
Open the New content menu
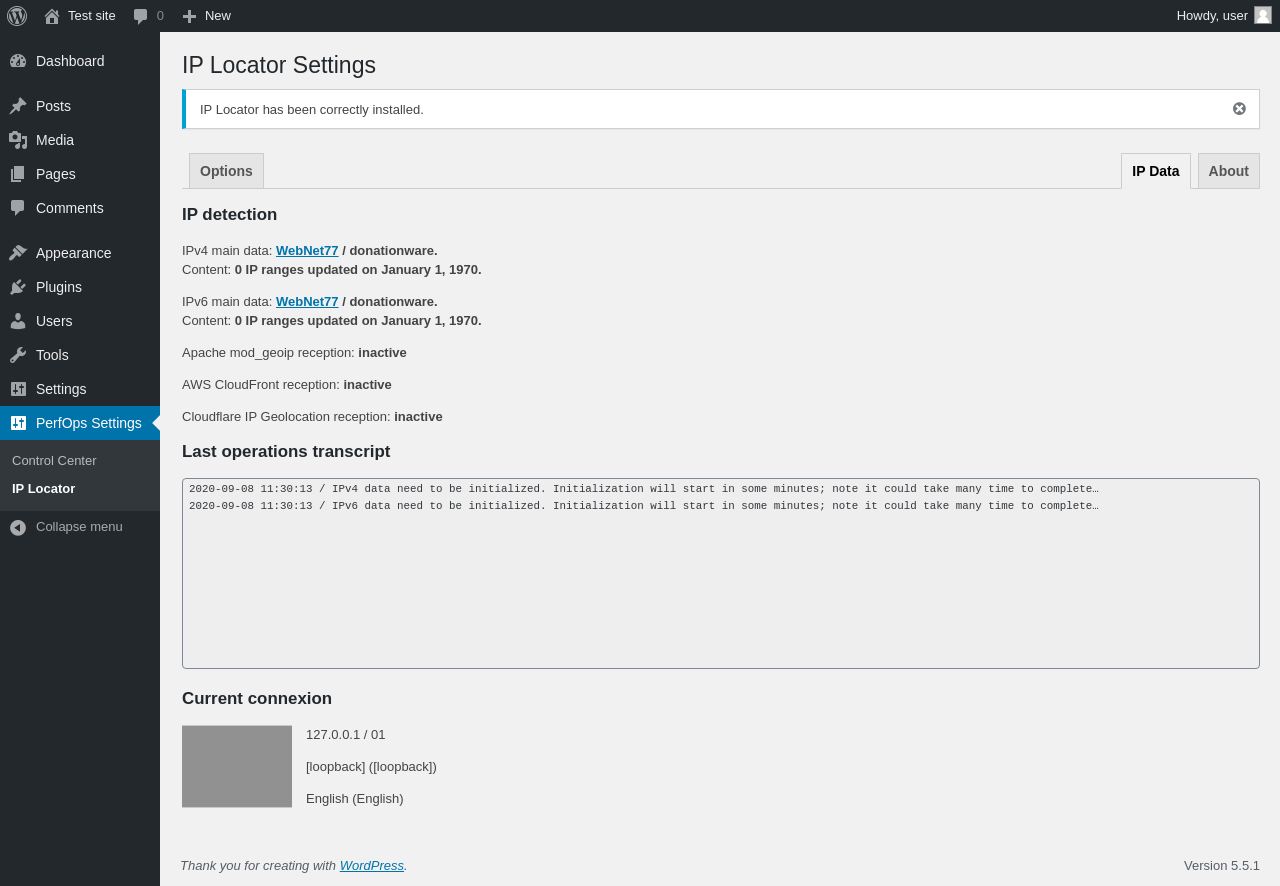click(x=207, y=16)
